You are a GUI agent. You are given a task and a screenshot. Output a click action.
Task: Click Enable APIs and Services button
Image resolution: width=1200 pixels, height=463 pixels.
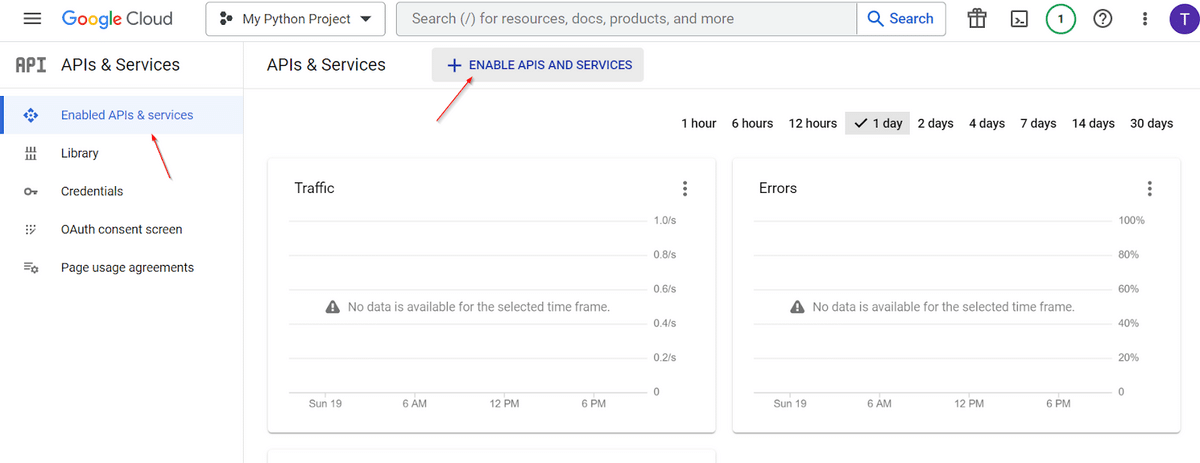(538, 65)
